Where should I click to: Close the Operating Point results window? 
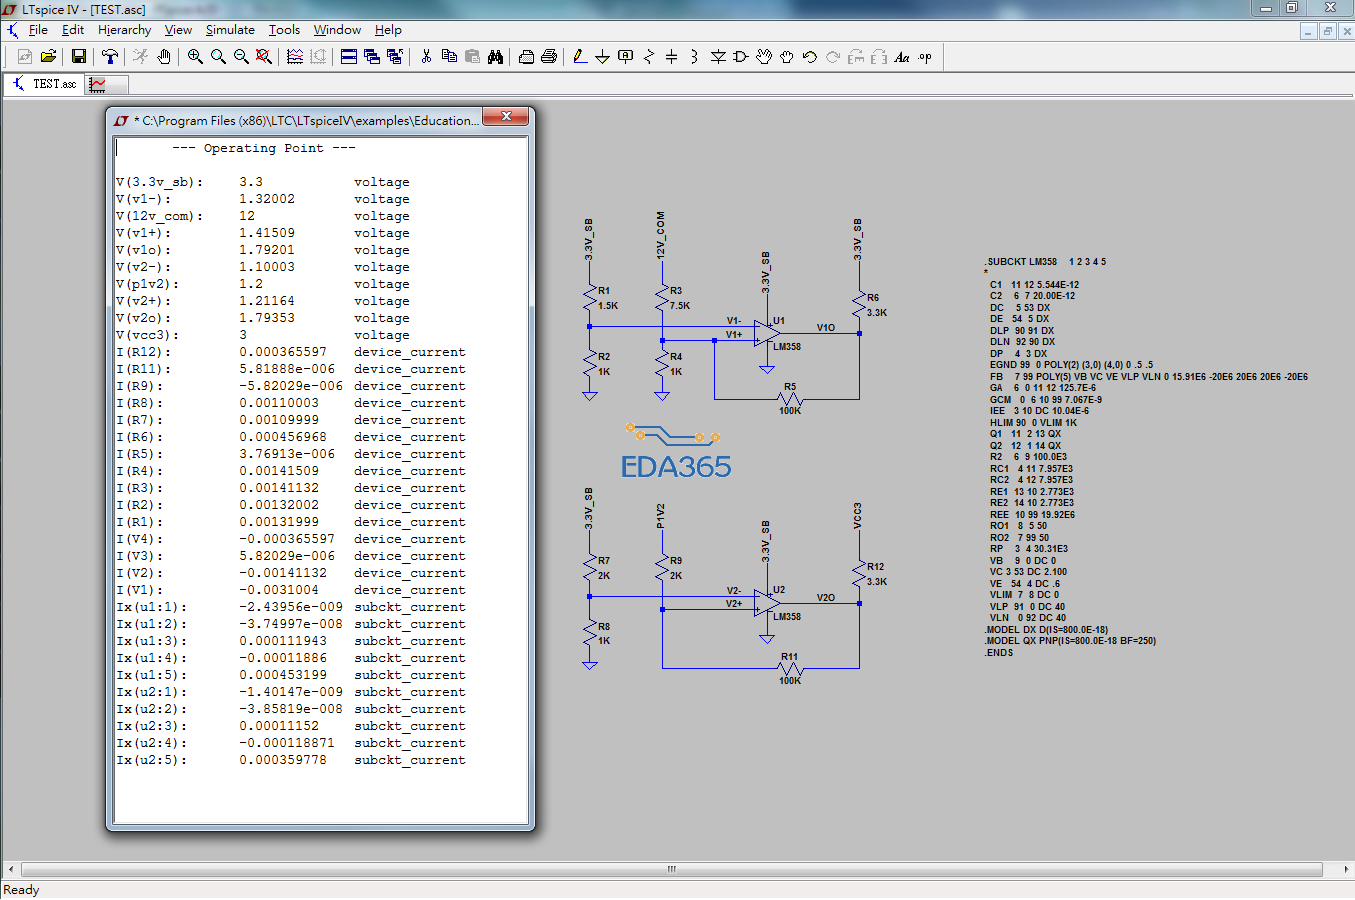507,117
